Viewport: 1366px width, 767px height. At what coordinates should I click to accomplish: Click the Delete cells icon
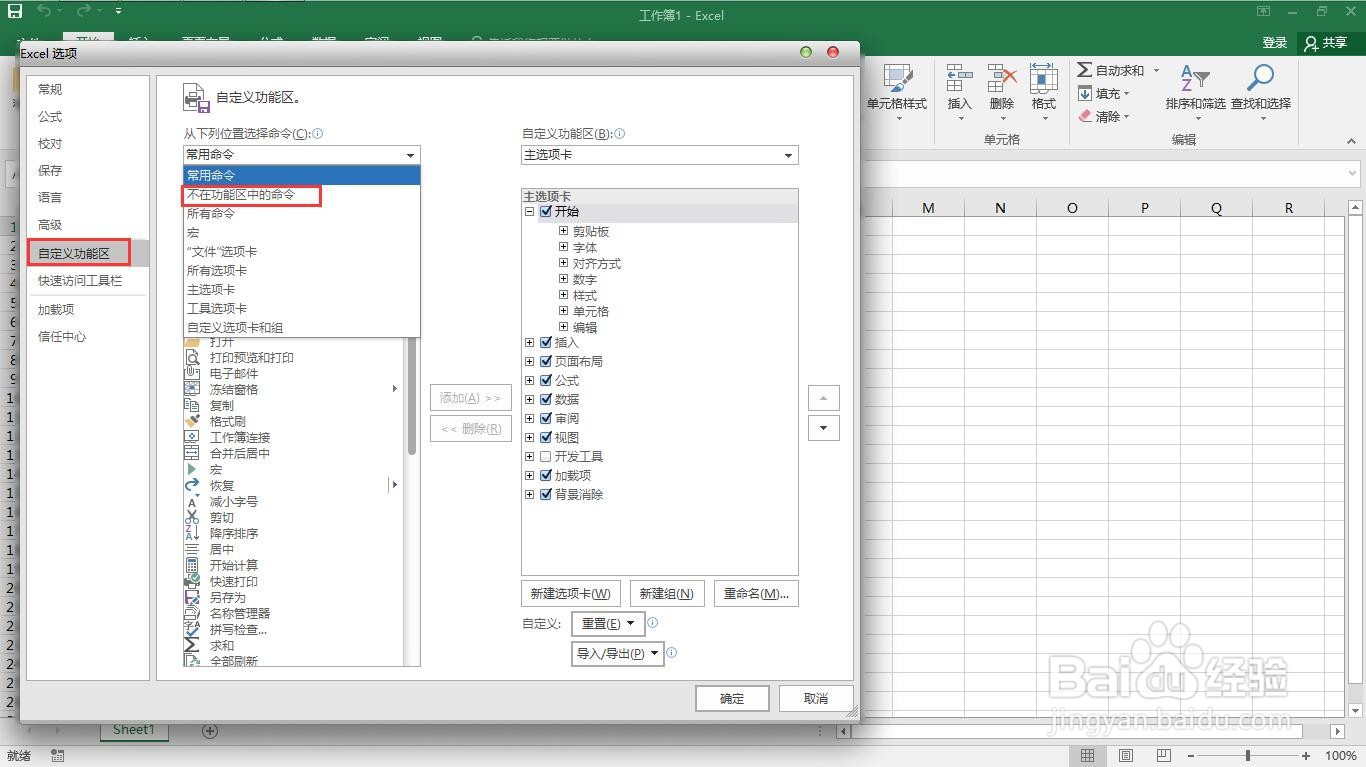pos(1002,79)
